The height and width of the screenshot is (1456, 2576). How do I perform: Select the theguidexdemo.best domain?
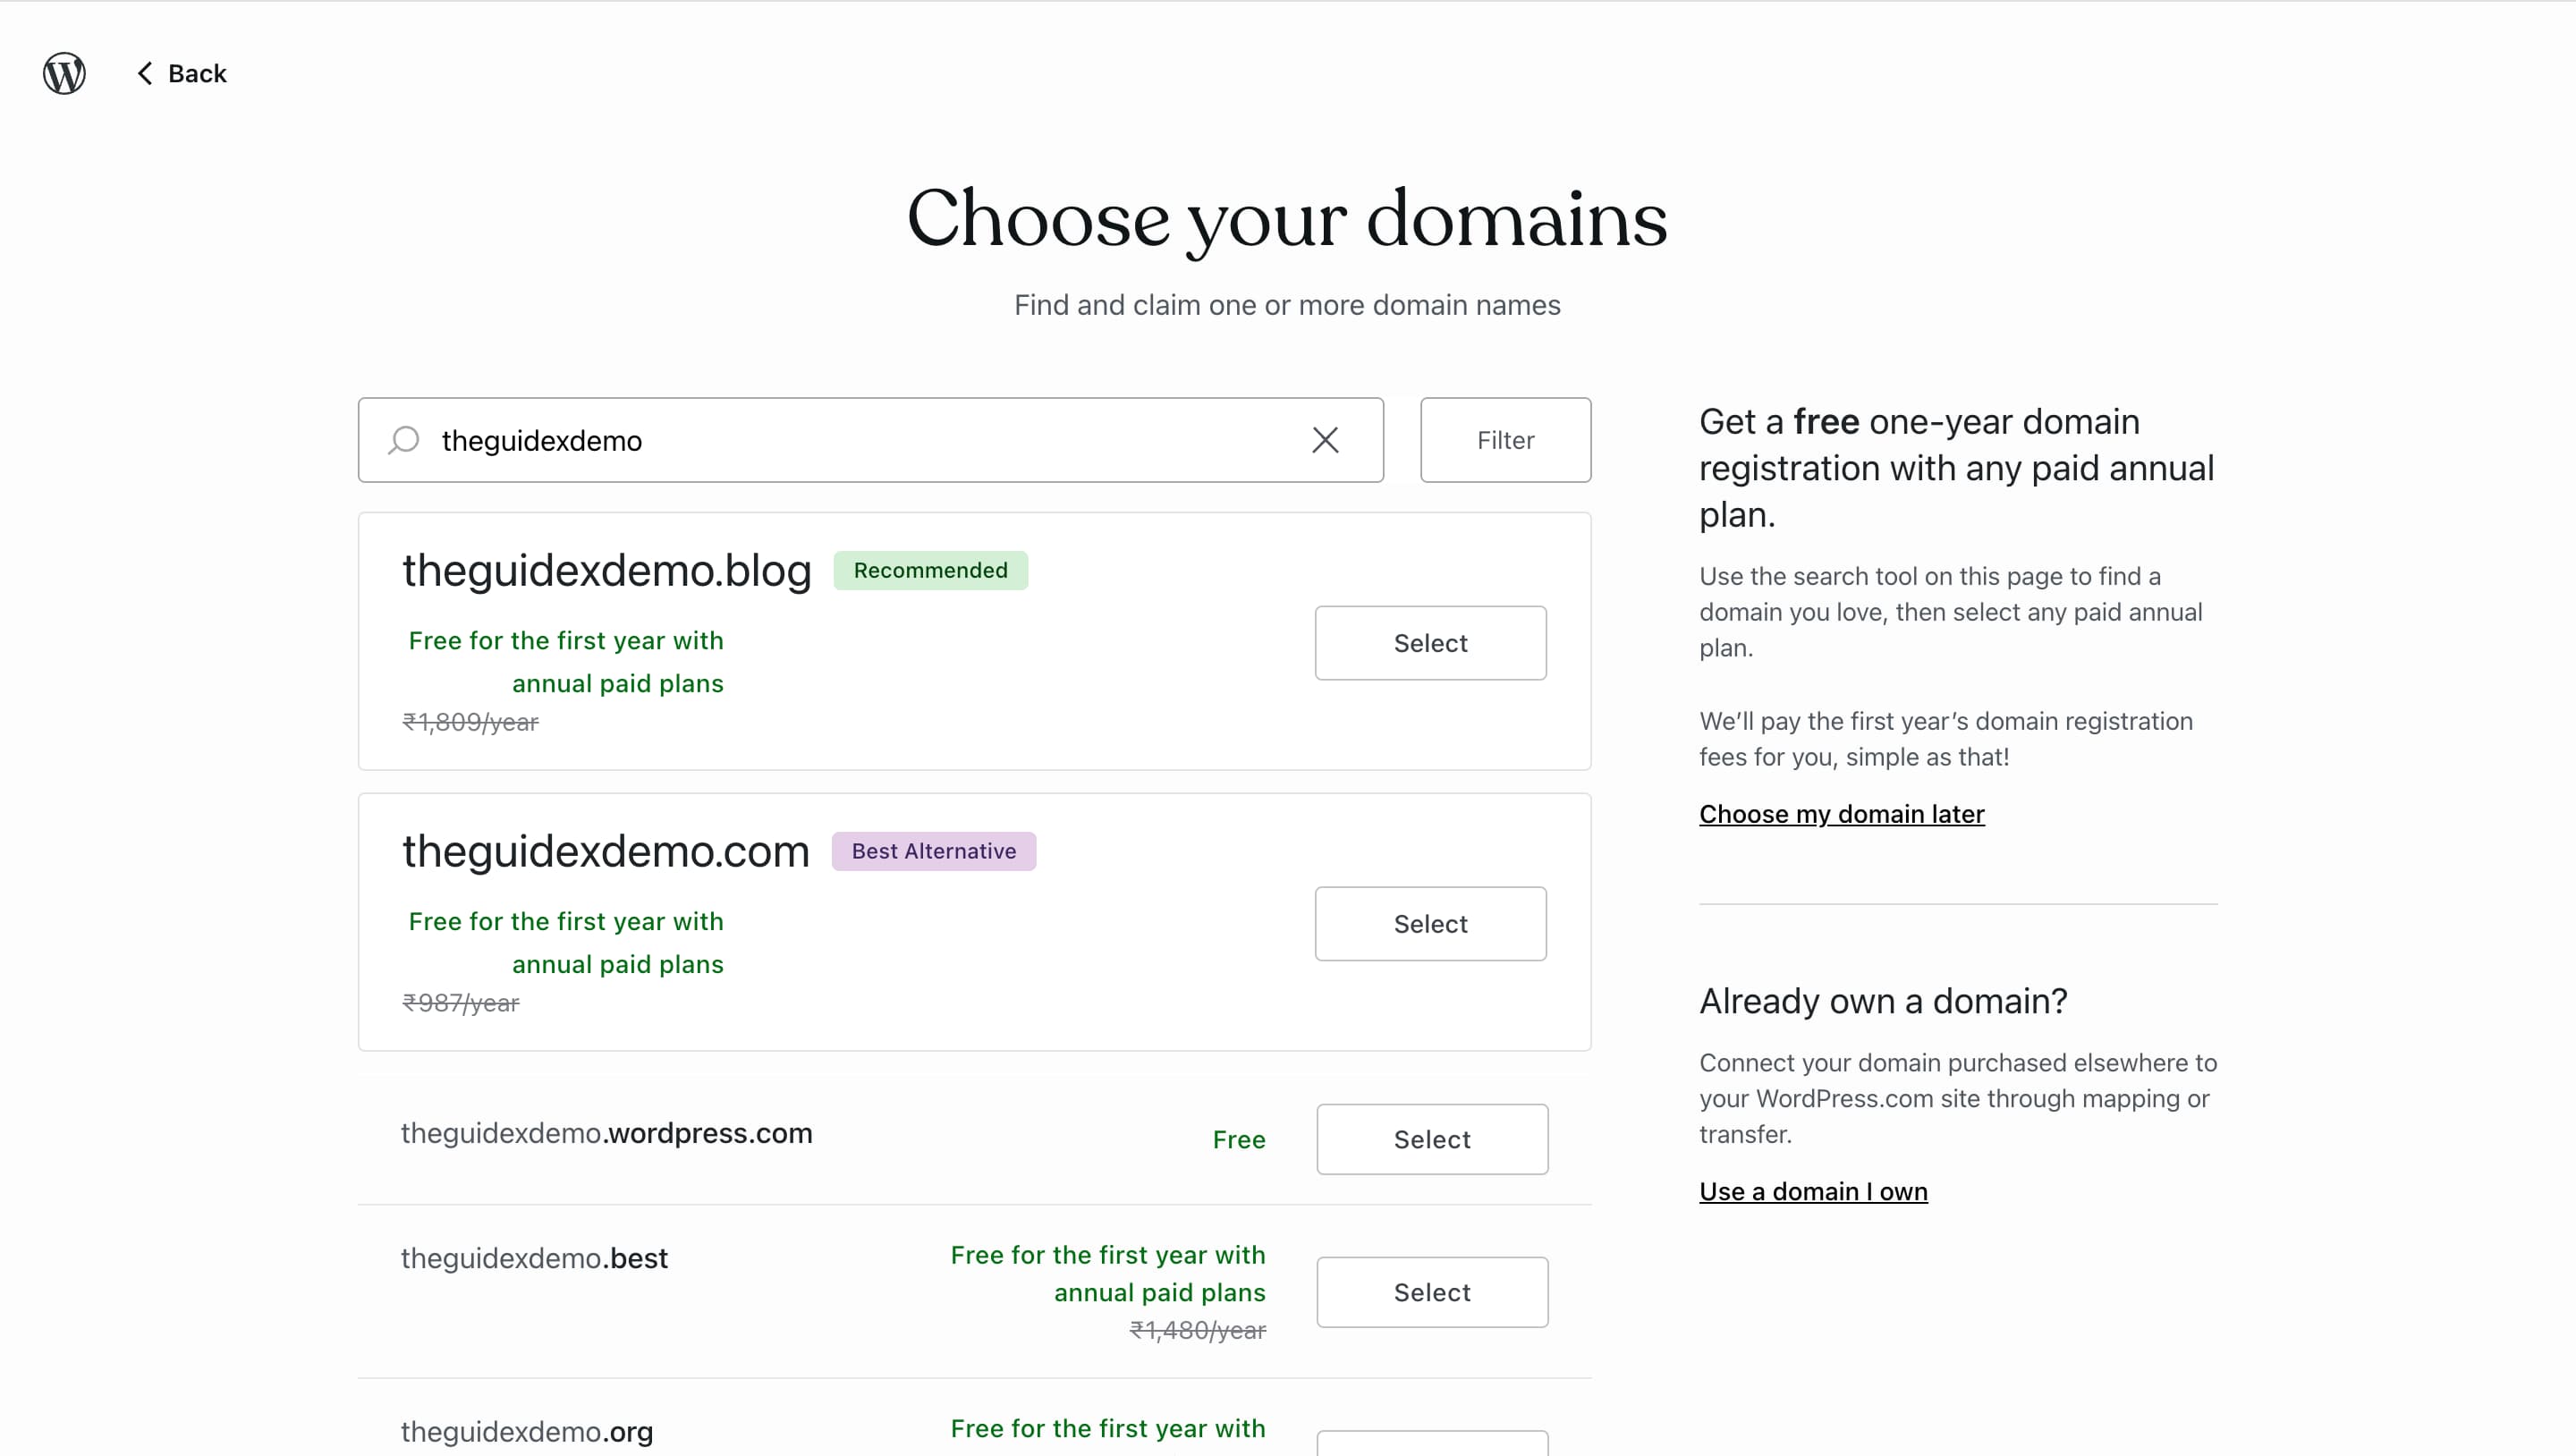1432,1292
